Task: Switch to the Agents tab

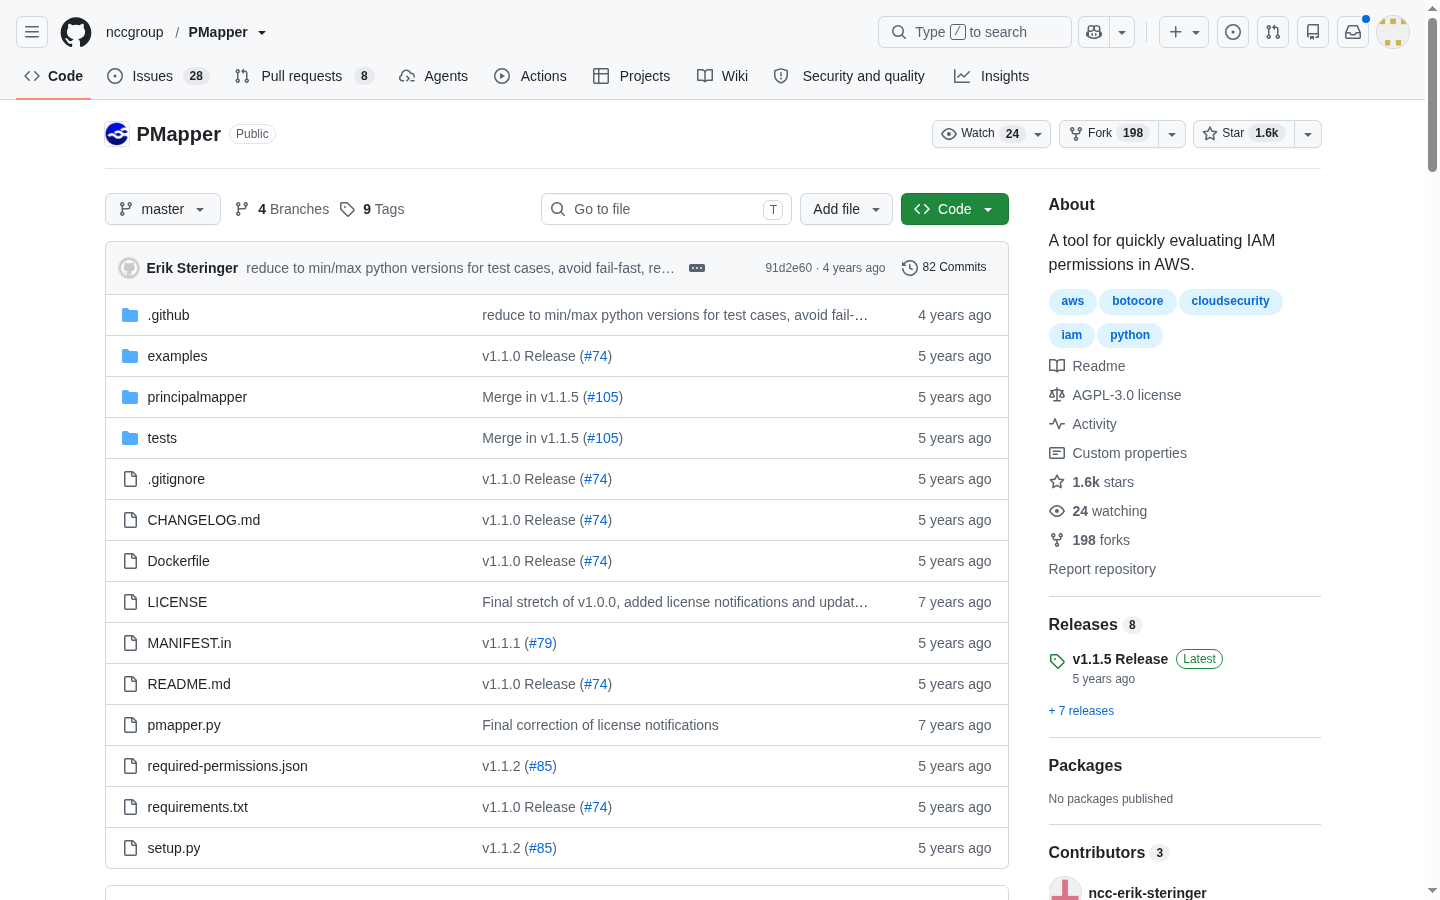Action: 433,76
